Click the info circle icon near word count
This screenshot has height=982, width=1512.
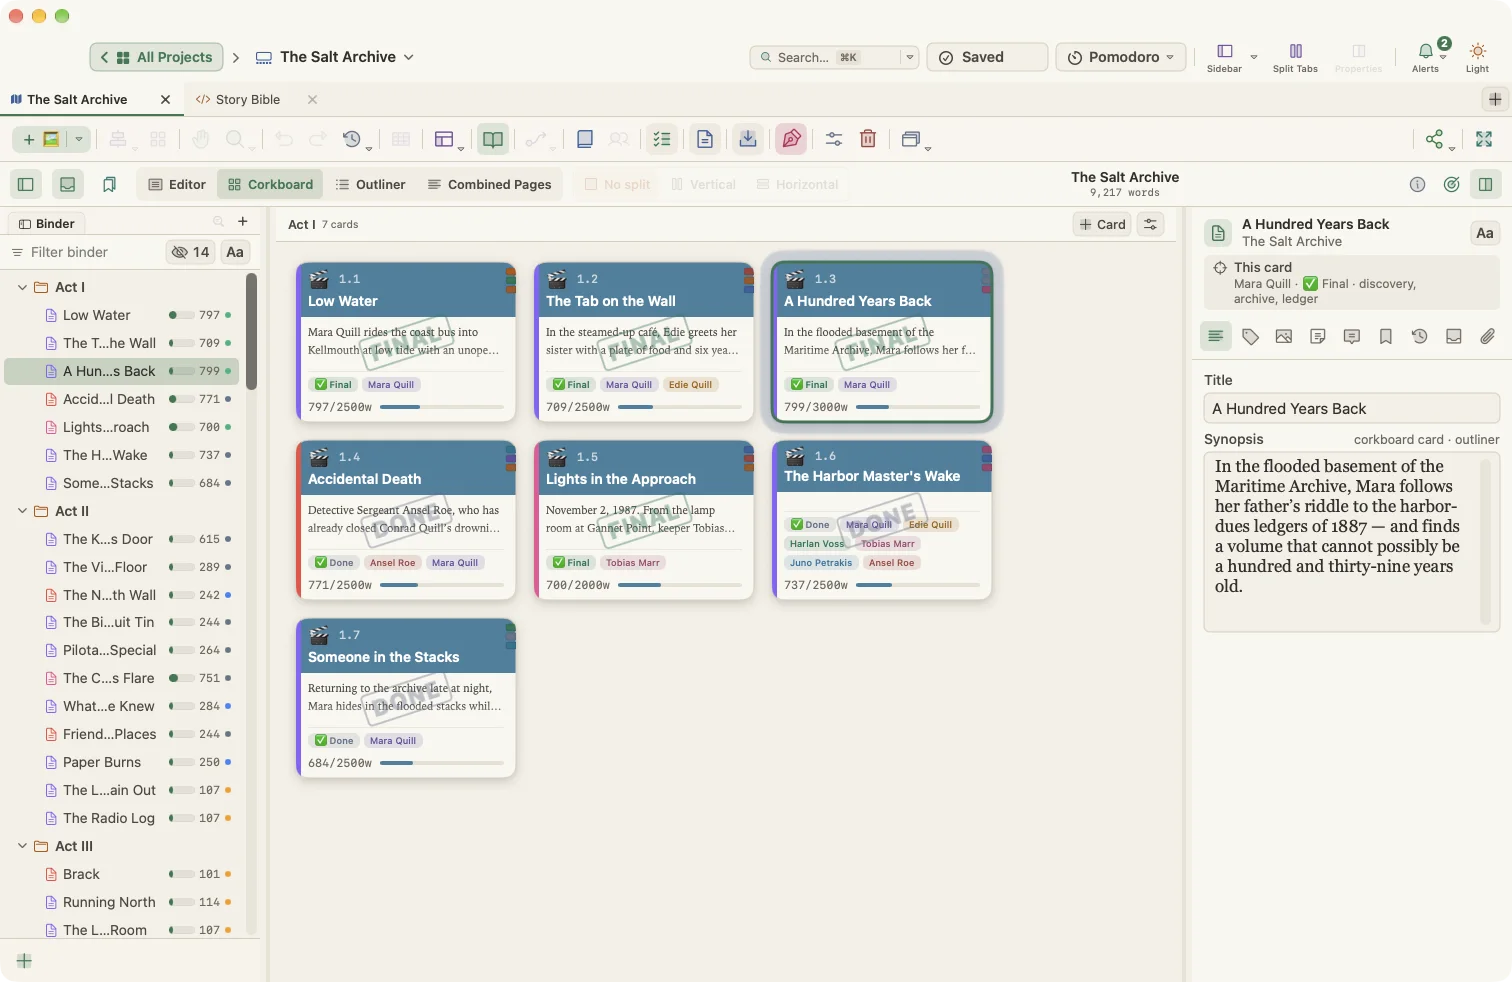(1417, 184)
